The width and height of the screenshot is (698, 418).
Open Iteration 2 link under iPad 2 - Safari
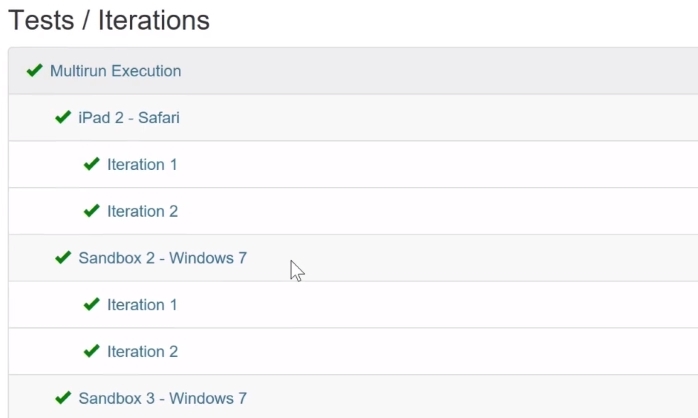pyautogui.click(x=142, y=211)
